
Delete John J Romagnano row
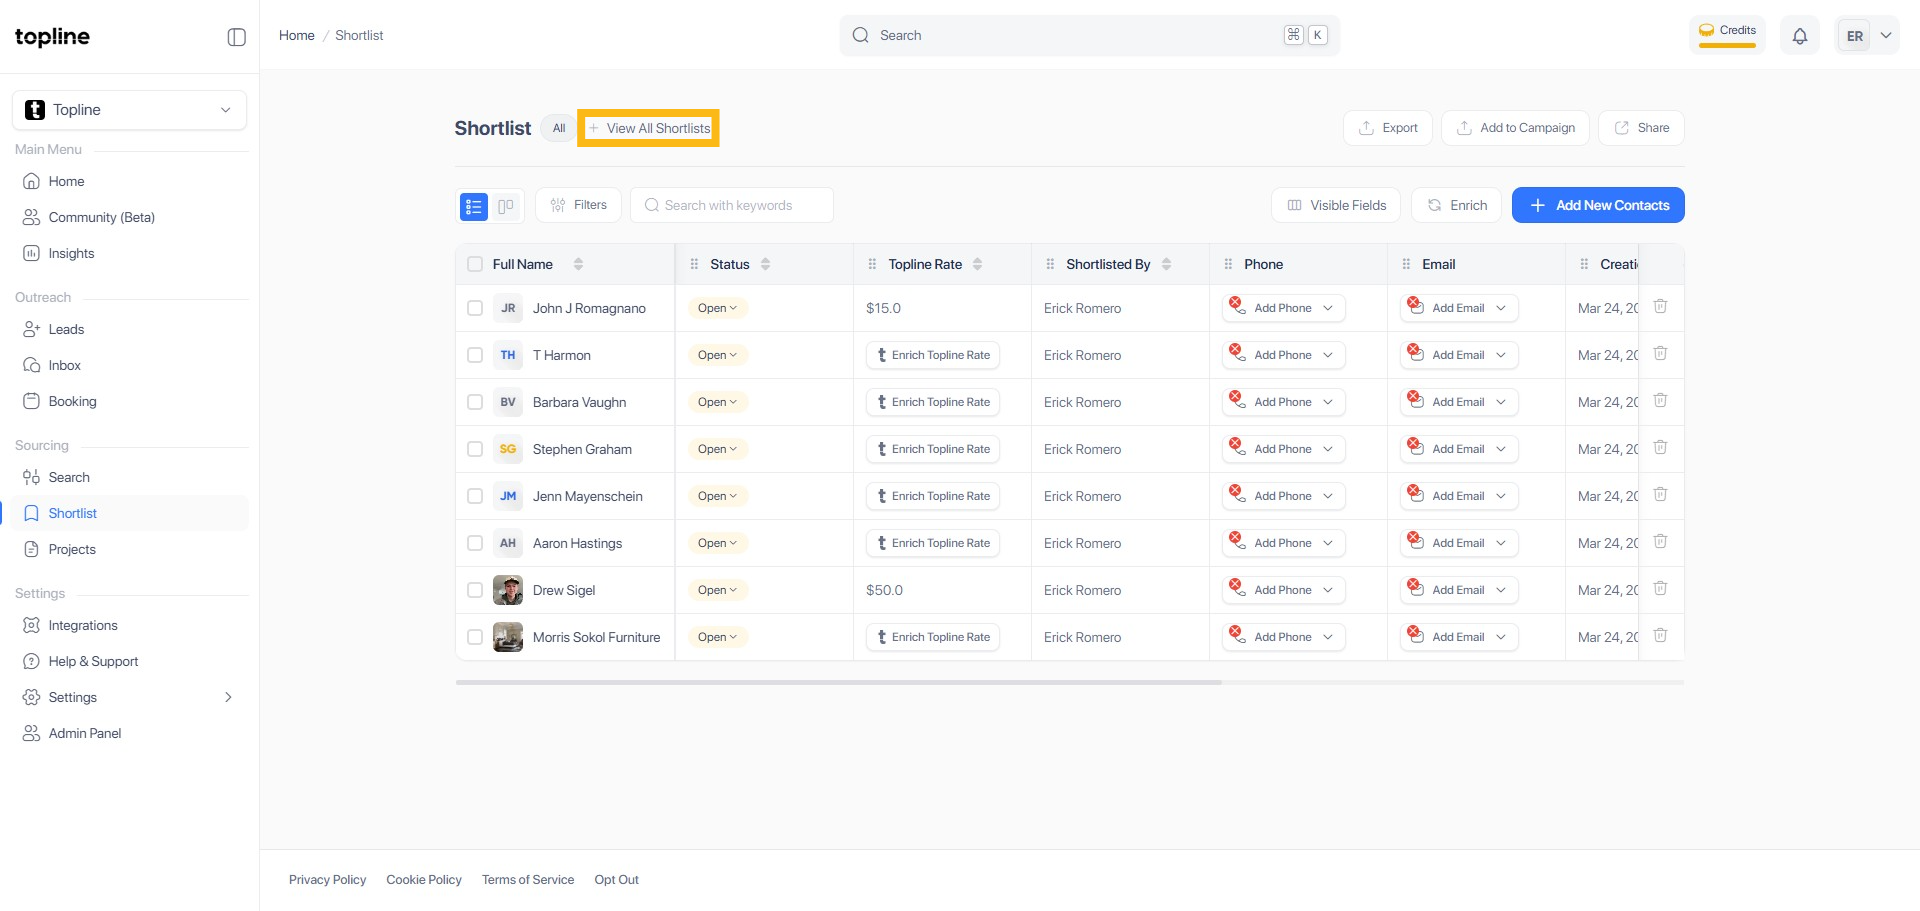coord(1660,306)
